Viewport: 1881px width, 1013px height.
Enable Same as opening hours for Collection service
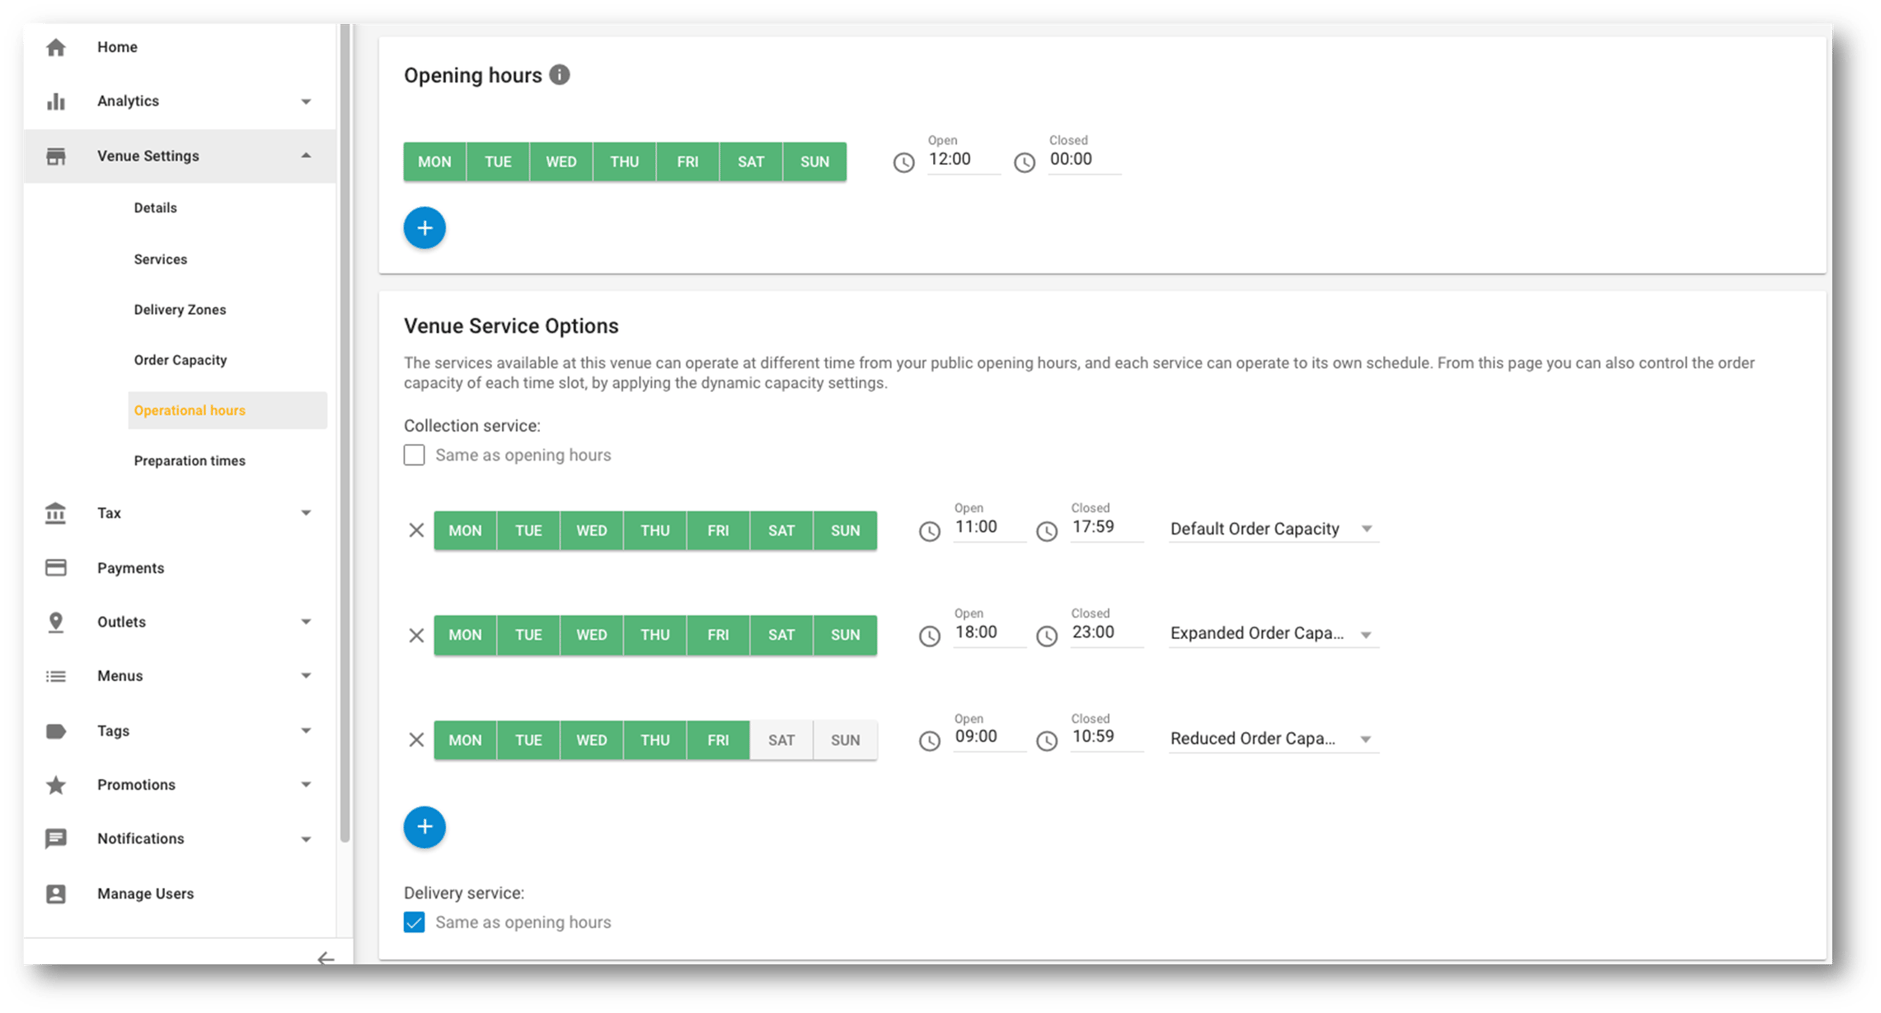pos(414,454)
